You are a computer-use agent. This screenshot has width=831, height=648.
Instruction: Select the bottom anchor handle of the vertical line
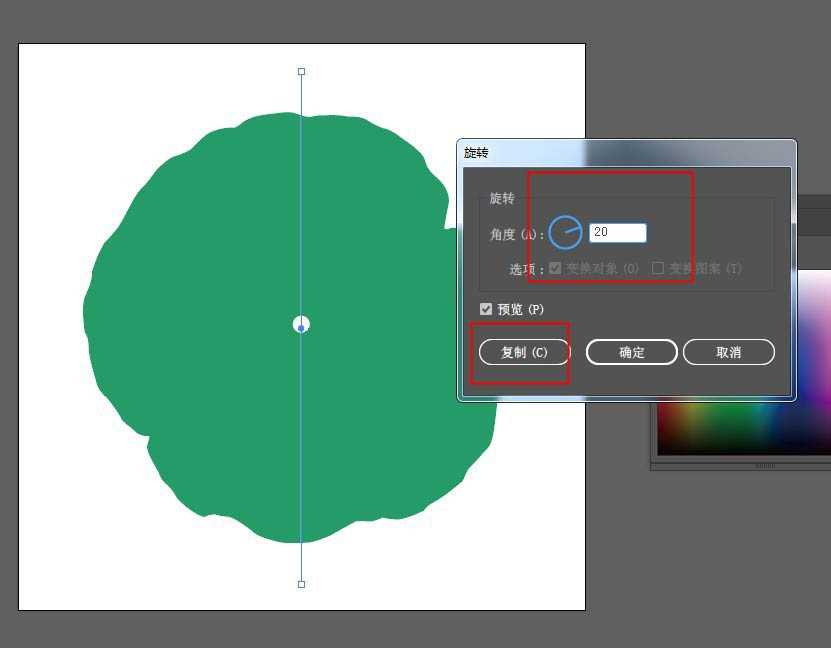click(301, 584)
